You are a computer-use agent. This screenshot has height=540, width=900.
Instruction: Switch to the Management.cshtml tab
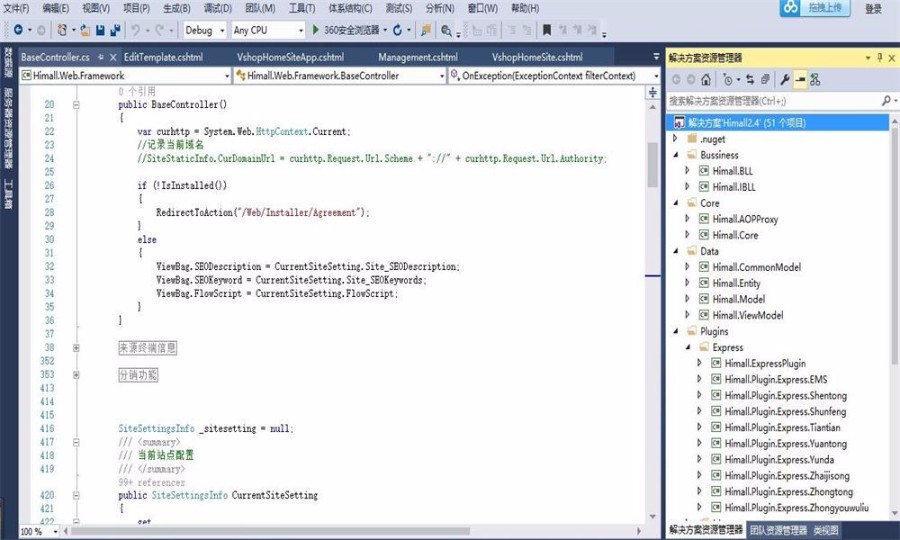(x=418, y=57)
